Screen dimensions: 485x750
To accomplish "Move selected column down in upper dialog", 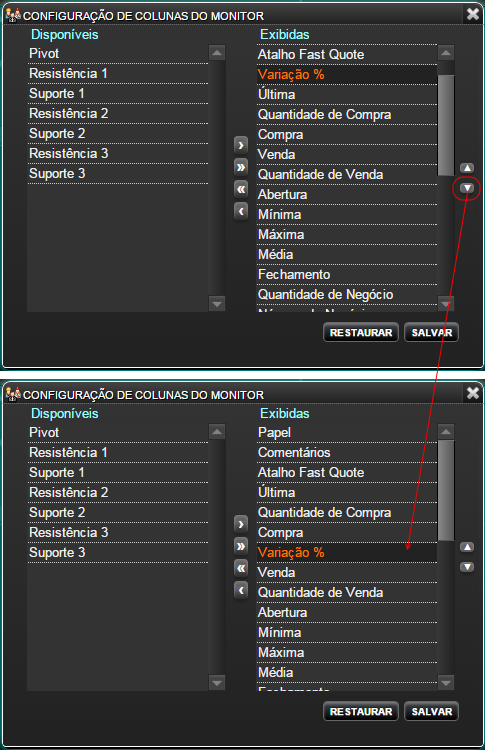I will pyautogui.click(x=467, y=188).
